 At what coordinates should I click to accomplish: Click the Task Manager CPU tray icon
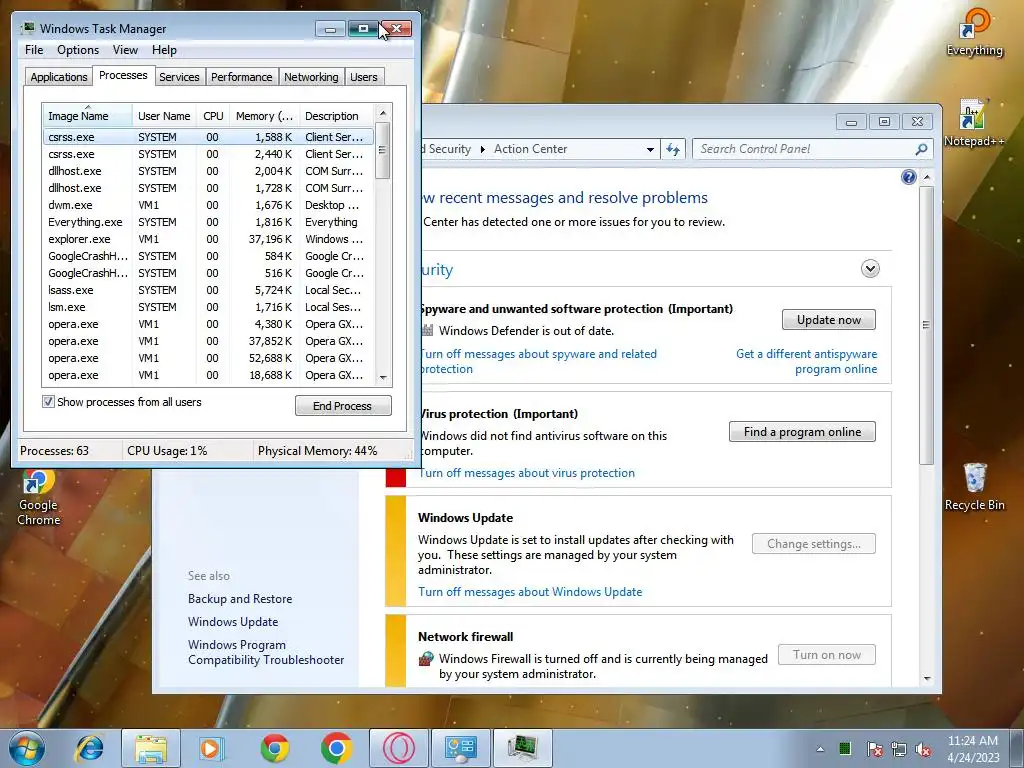(845, 748)
